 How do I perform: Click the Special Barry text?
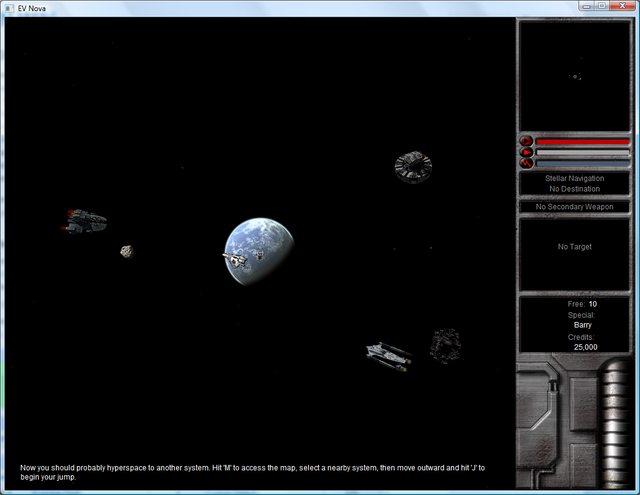pyautogui.click(x=582, y=325)
